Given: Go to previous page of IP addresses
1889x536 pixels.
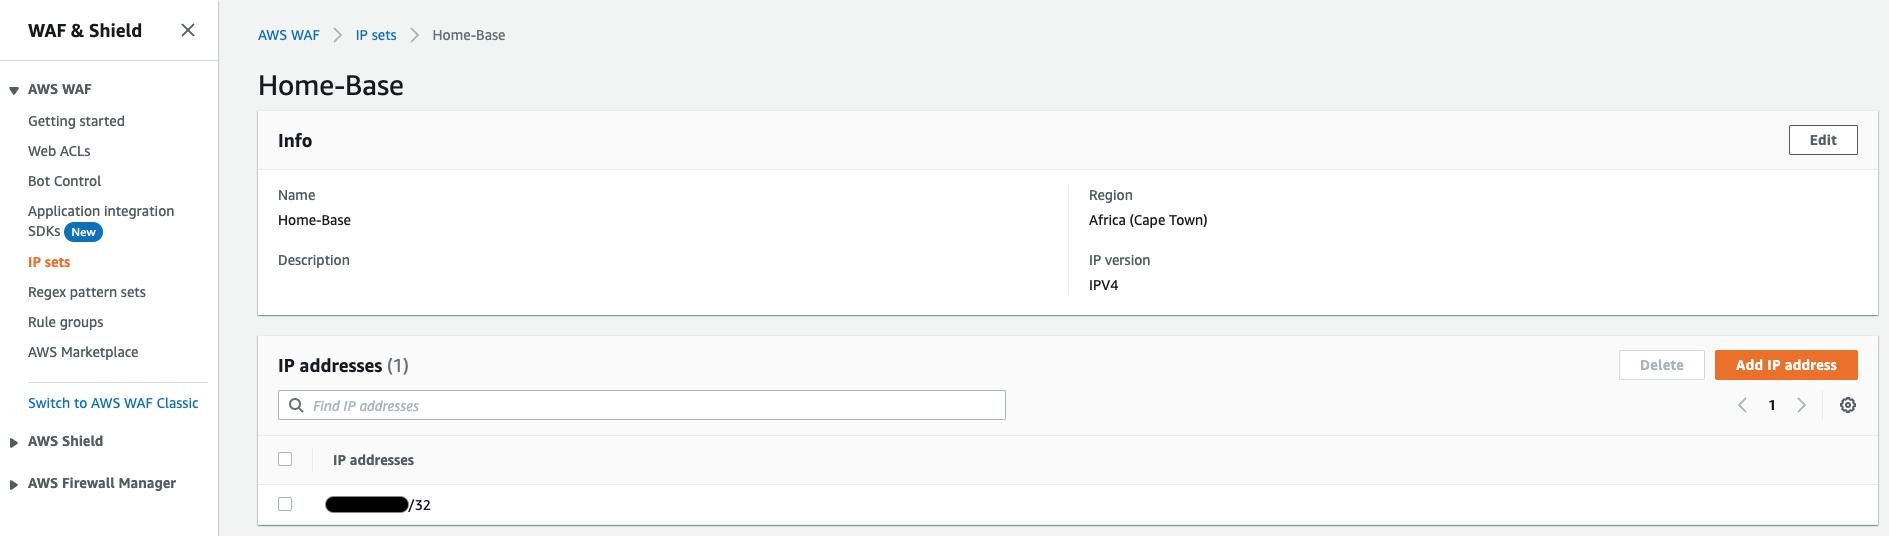Looking at the screenshot, I should (x=1742, y=405).
